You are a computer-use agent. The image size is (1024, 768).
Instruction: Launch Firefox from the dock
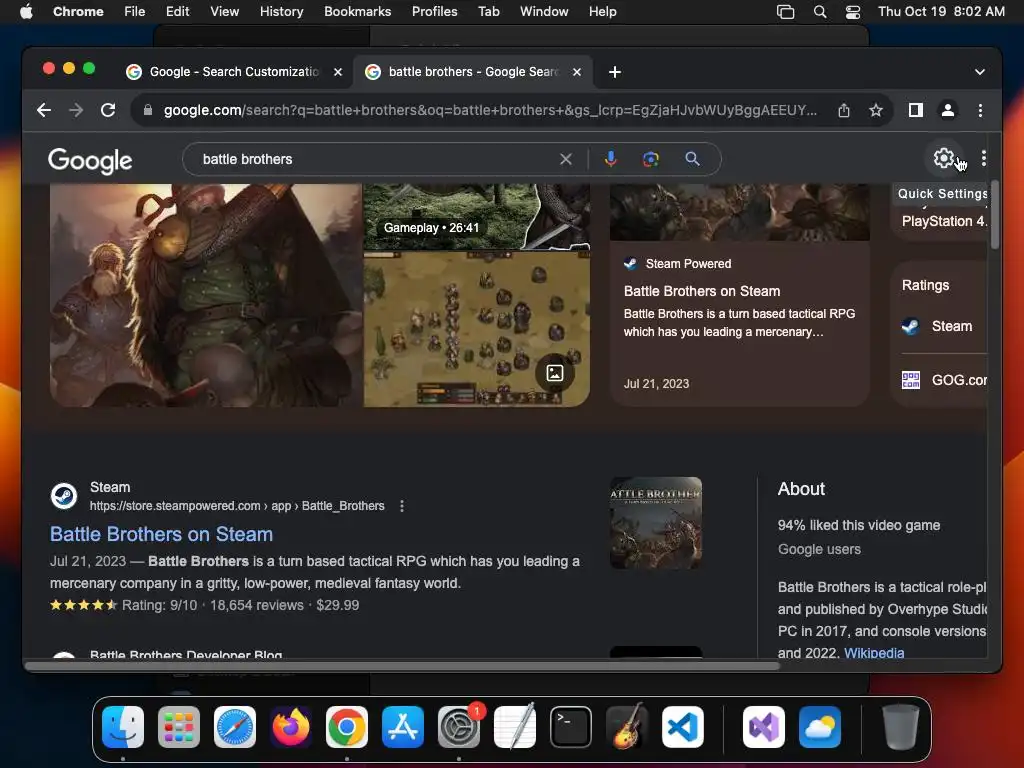[x=291, y=727]
